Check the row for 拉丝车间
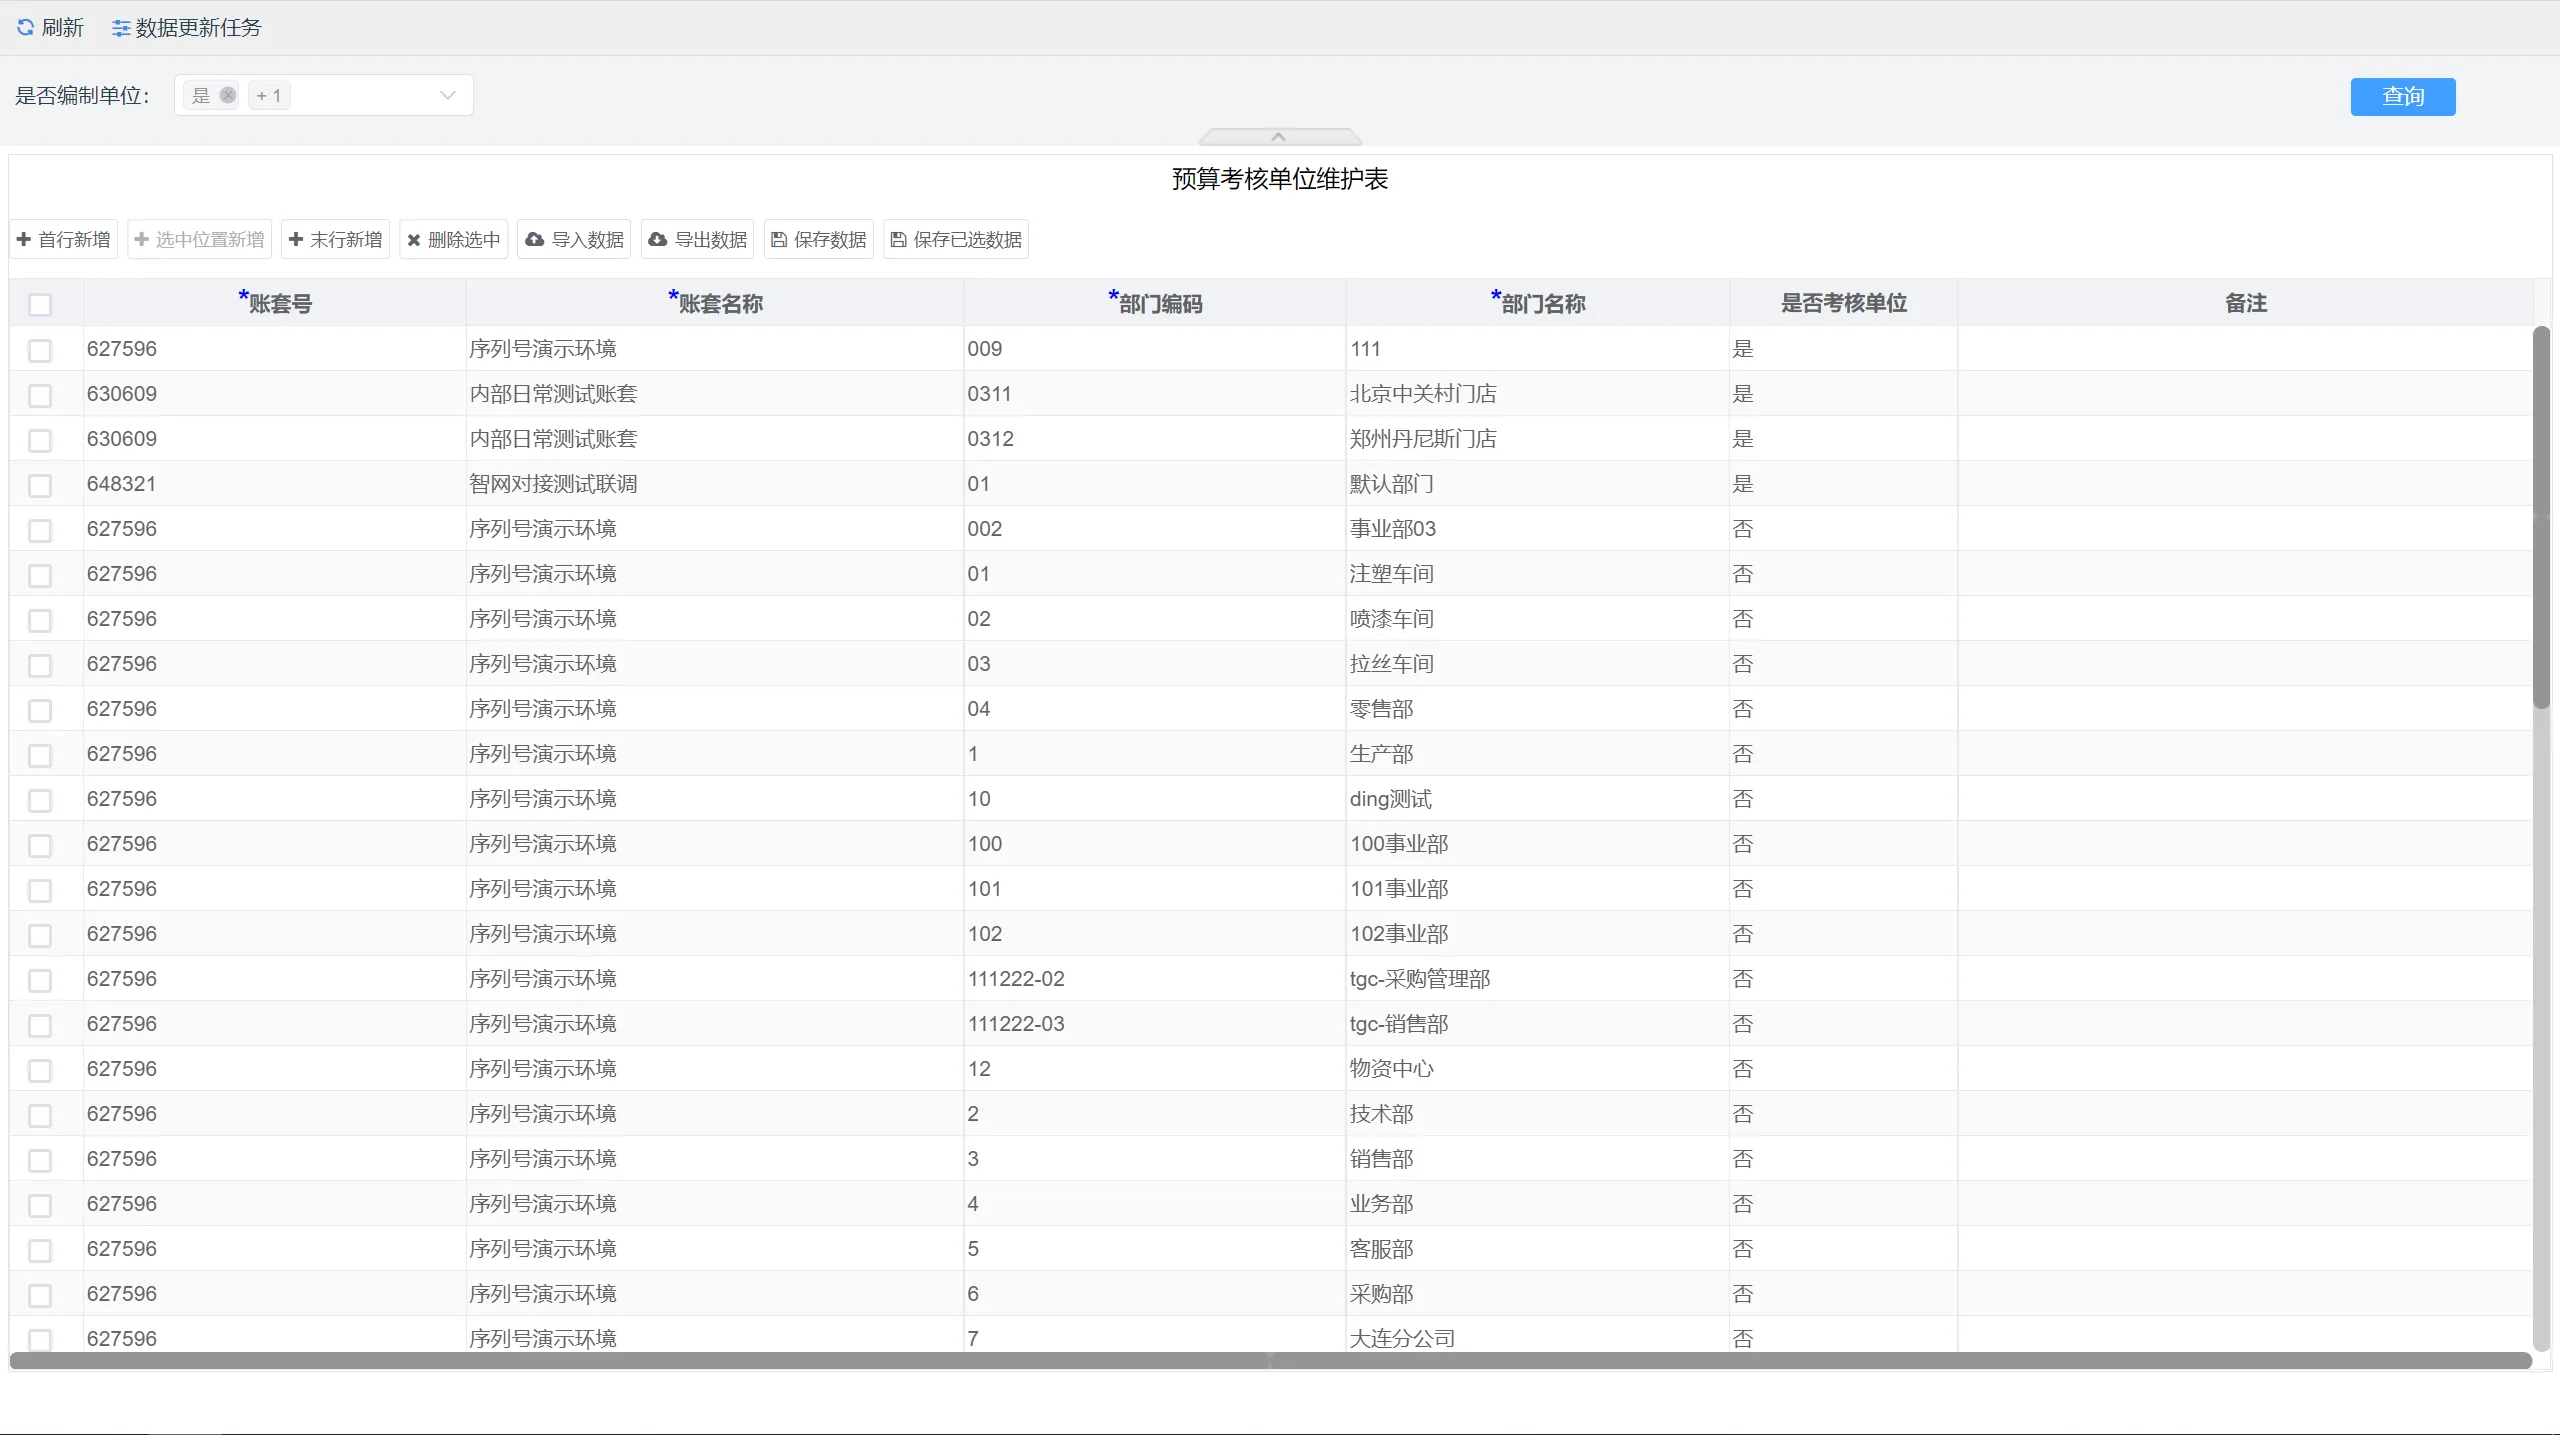This screenshot has height=1435, width=2560. (40, 665)
